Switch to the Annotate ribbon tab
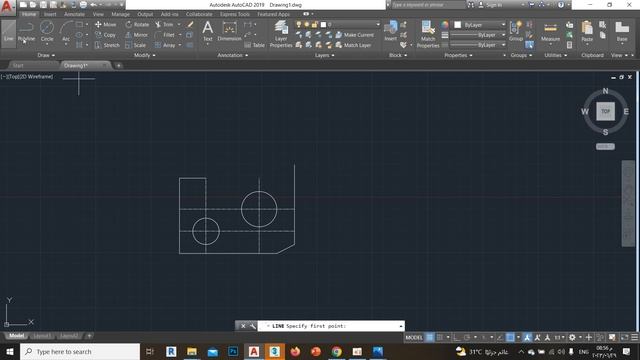 (74, 14)
